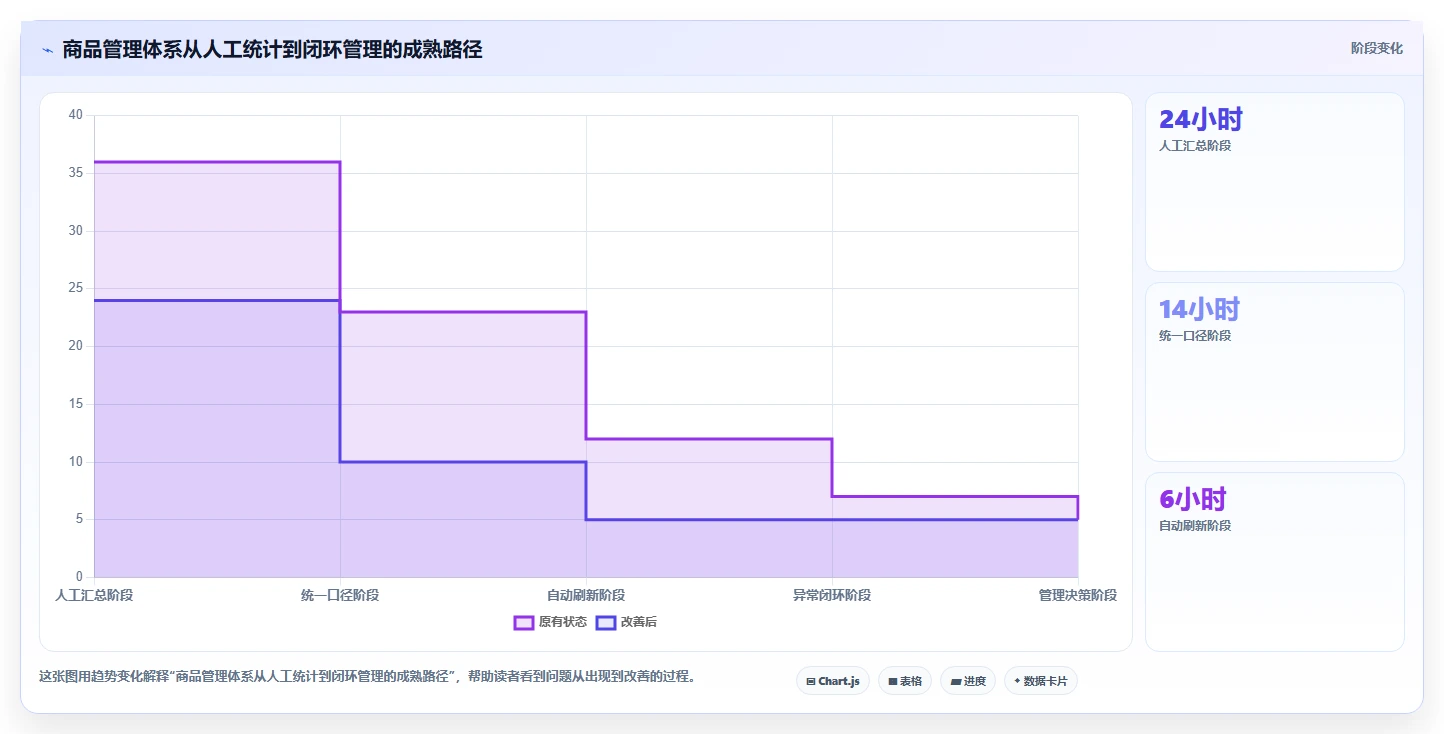Screen dimensions: 1444x734
Task: Click the 人工汇总阶段 x-axis label
Action: (x=94, y=595)
